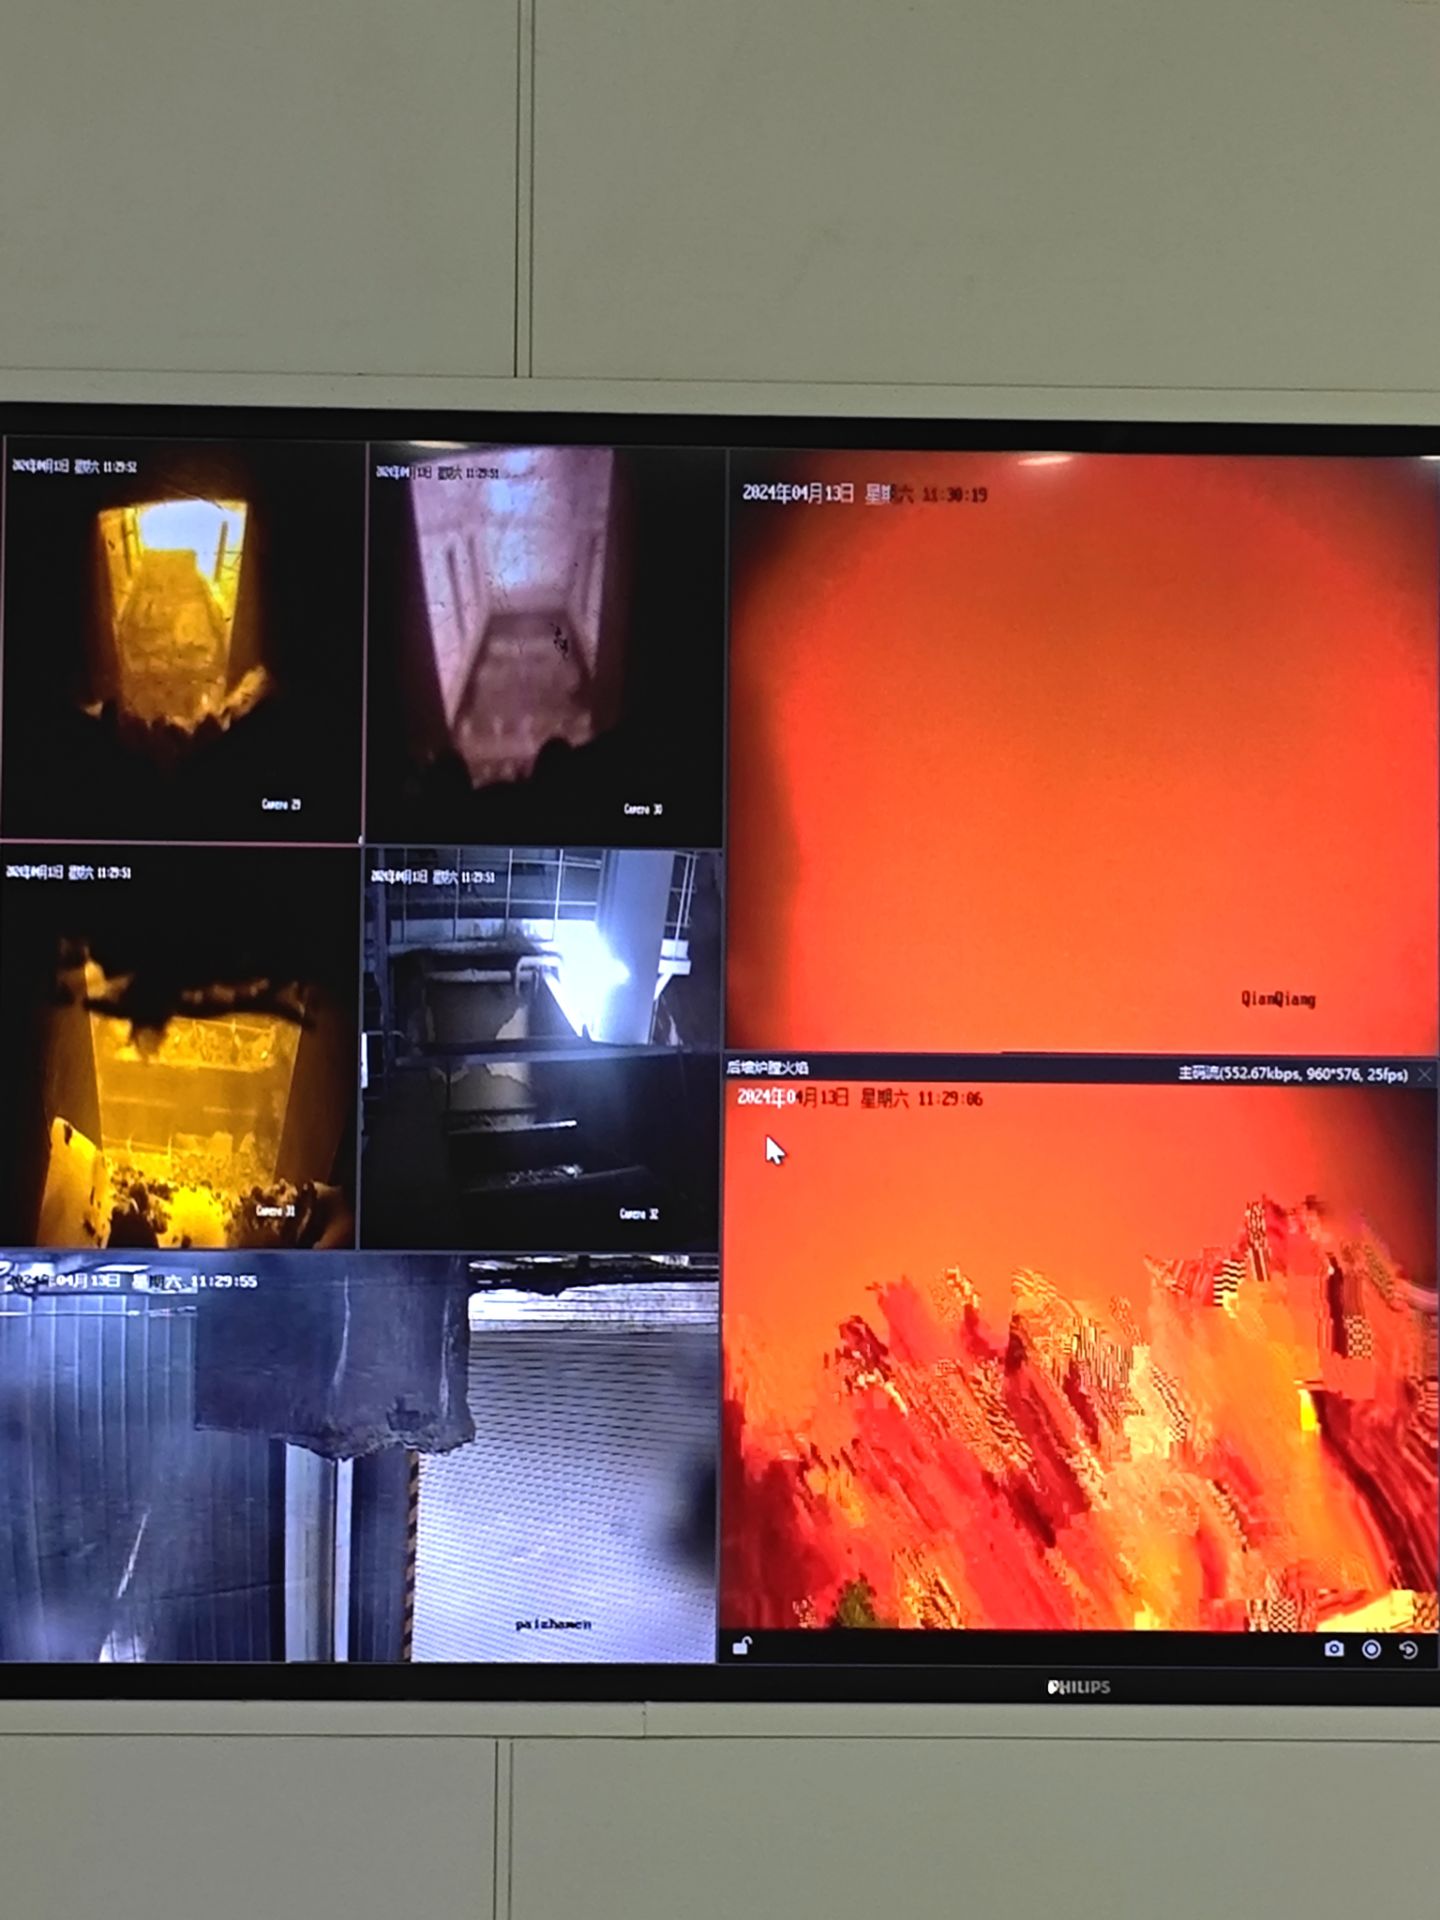This screenshot has height=1920, width=1440.
Task: Select the Camera 29 video feed
Action: [181, 640]
